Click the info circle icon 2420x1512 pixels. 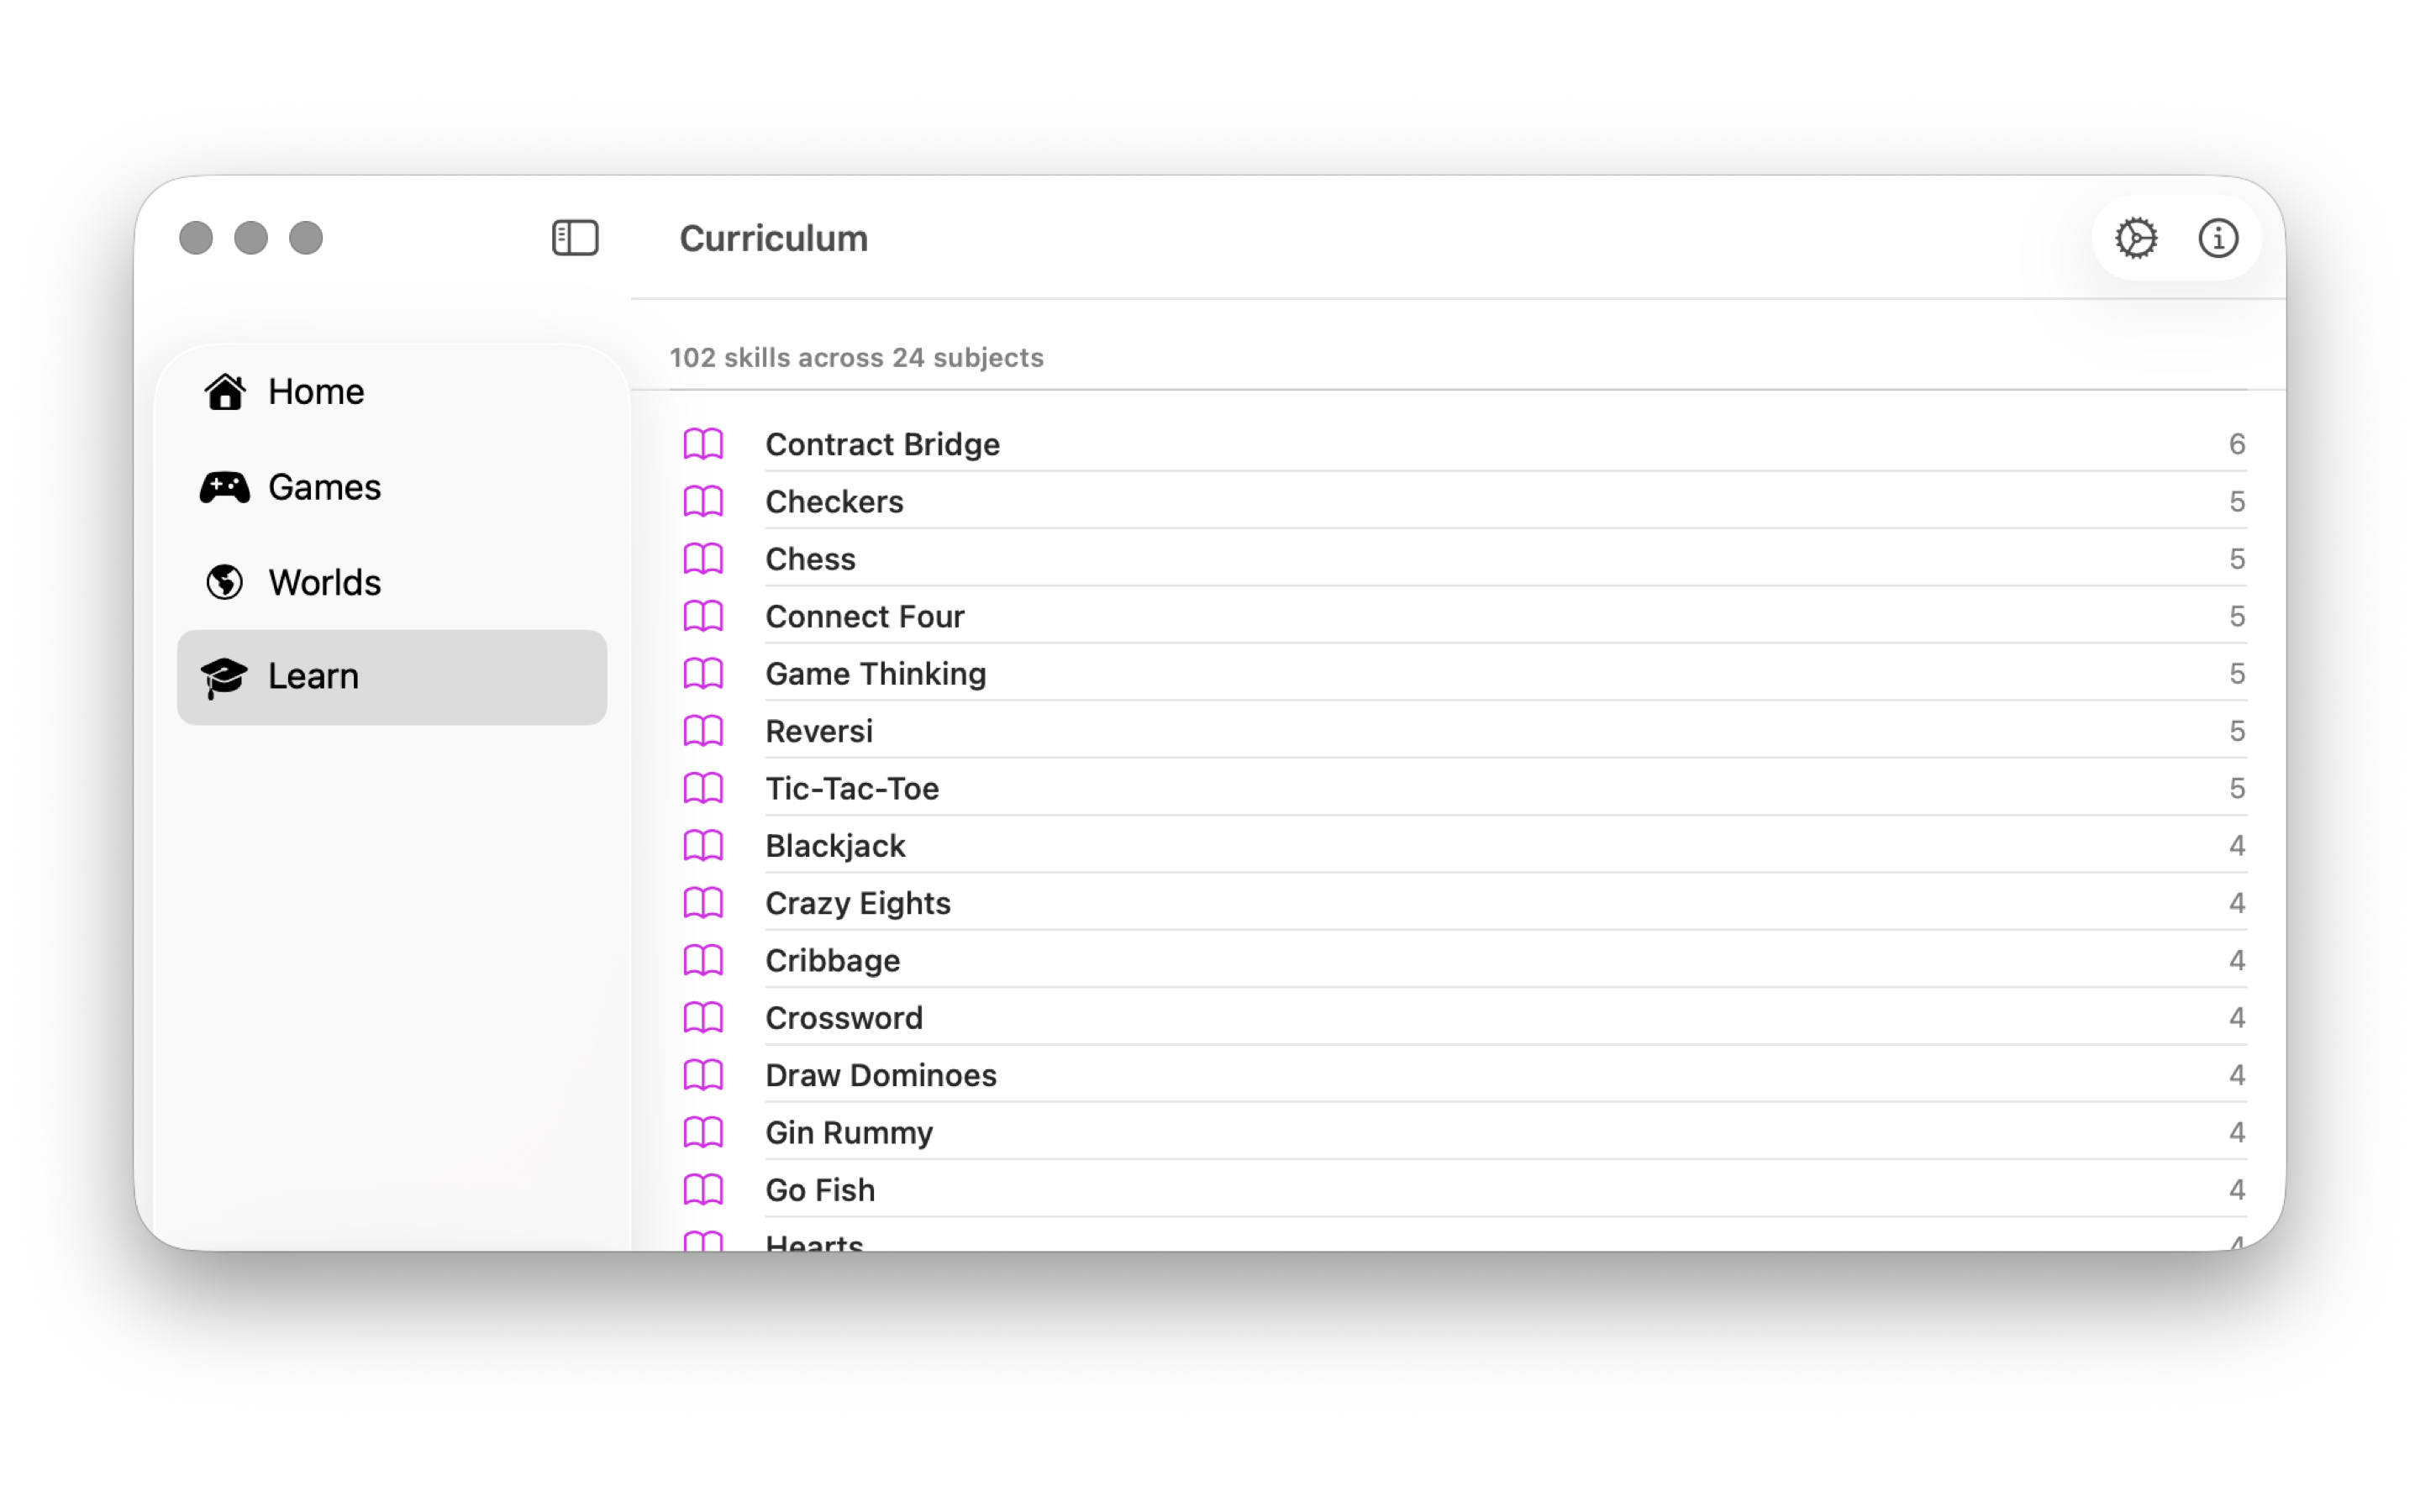tap(2218, 238)
